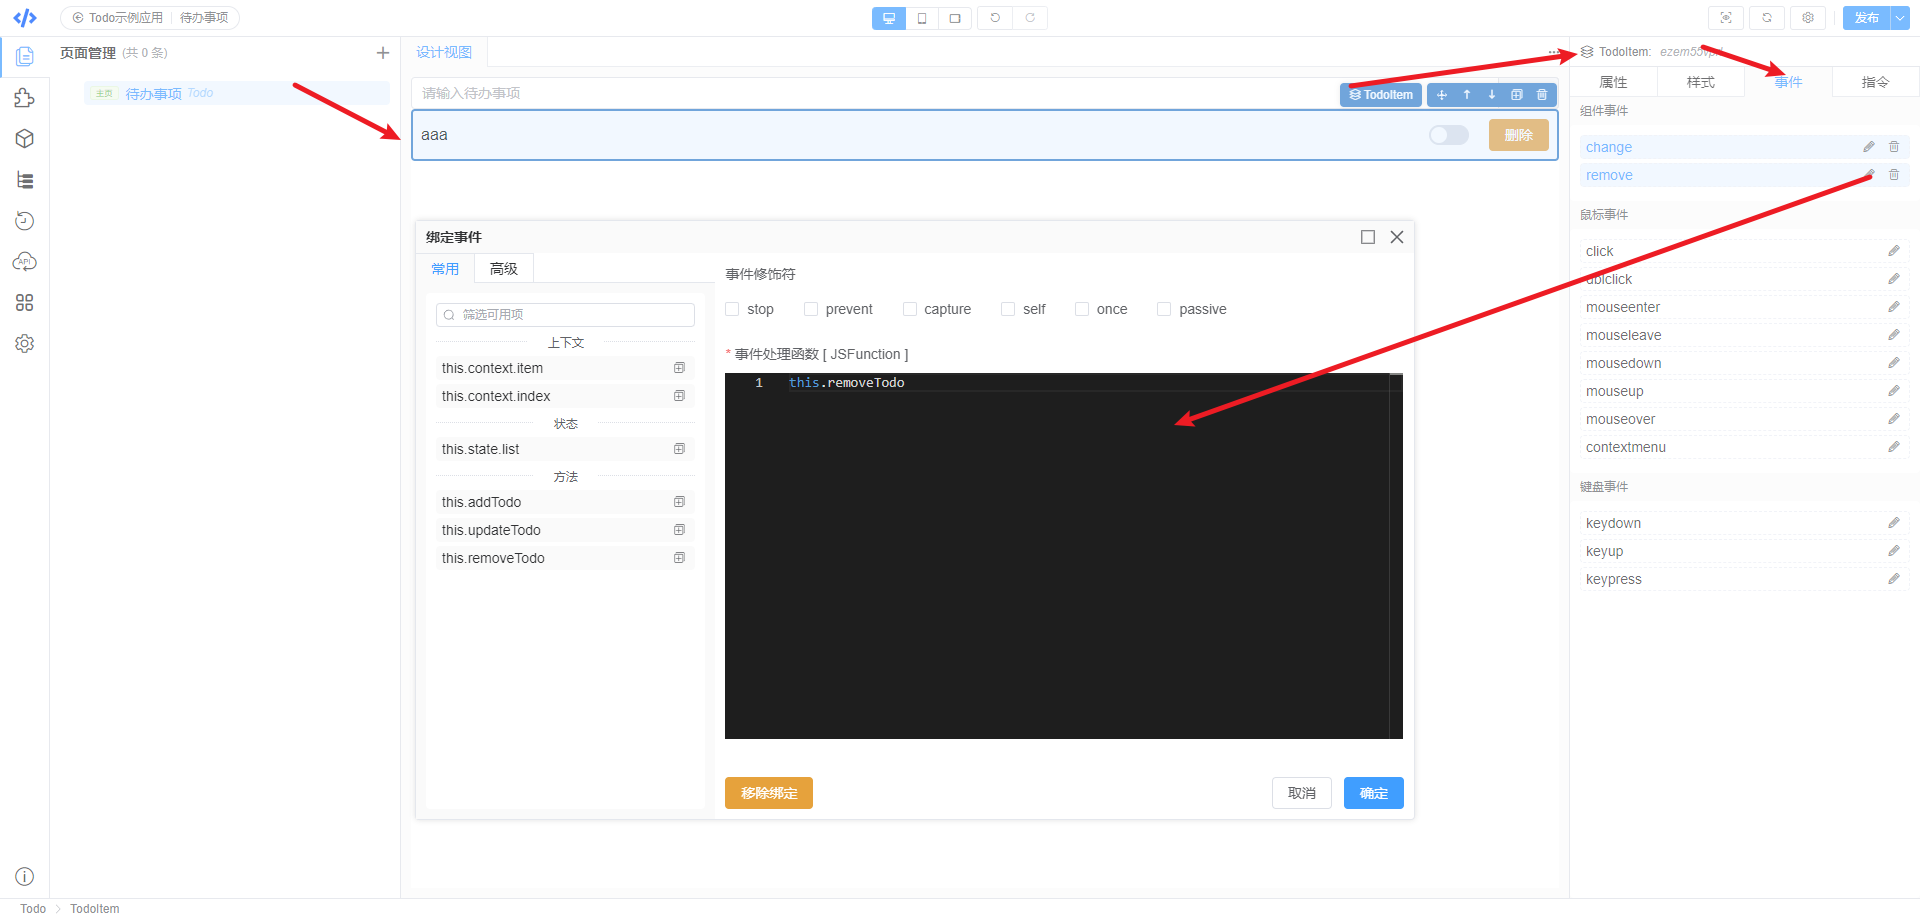Open the puzzle-piece components panel
Screen dimensions: 1920x919
25,98
